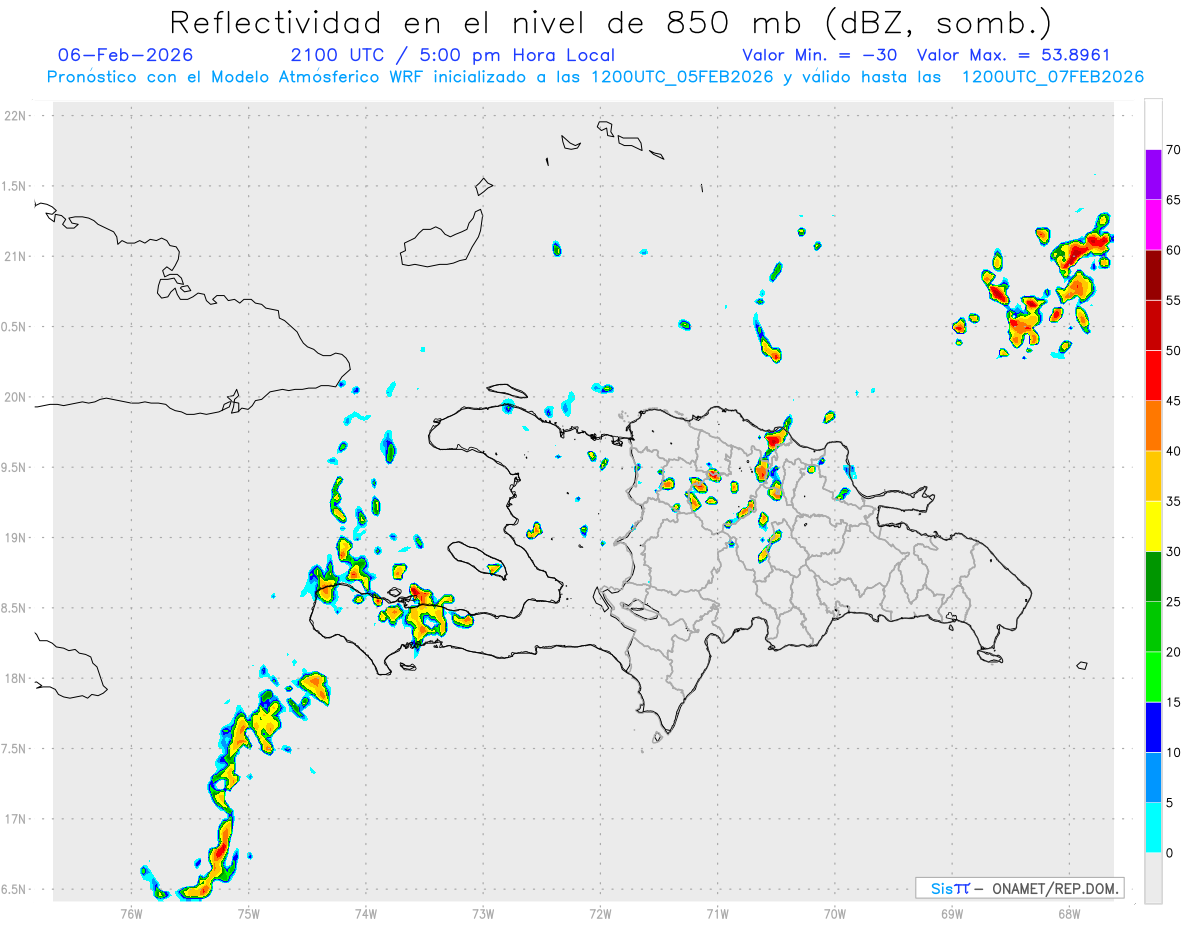Click the "19N" latitude label
Viewport: 1200px width, 927px height.
tap(15, 538)
